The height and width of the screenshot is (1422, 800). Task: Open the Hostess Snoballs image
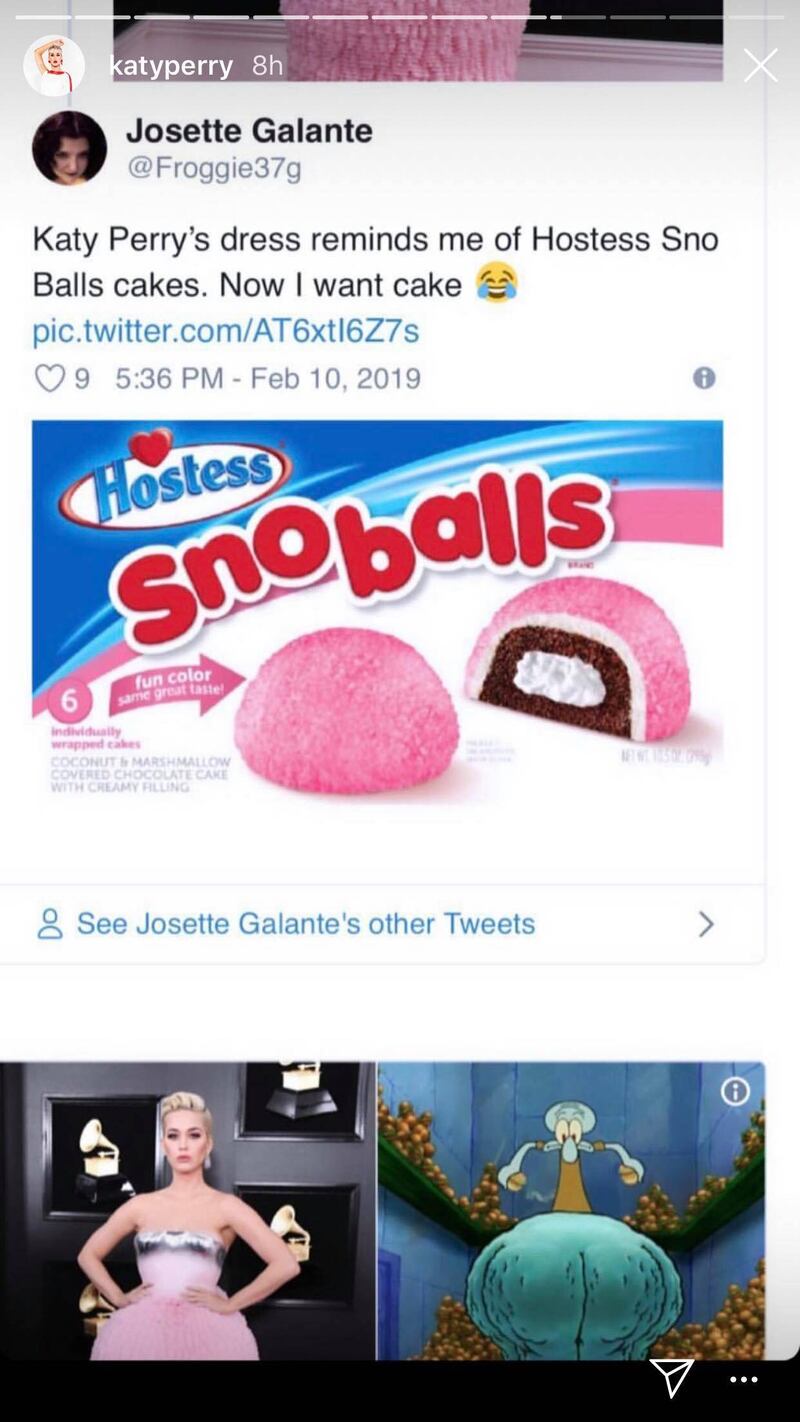point(377,612)
